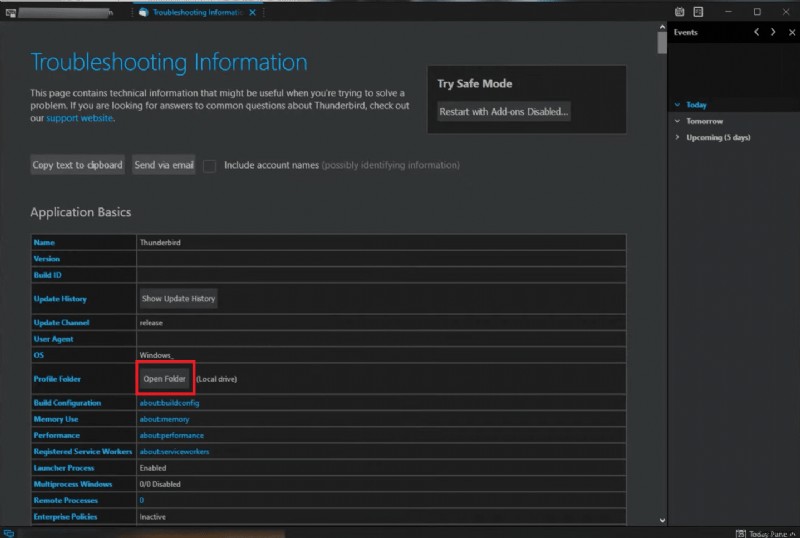Click the status bar online icon
Viewport: 800px width, 538px height.
pyautogui.click(x=9, y=533)
